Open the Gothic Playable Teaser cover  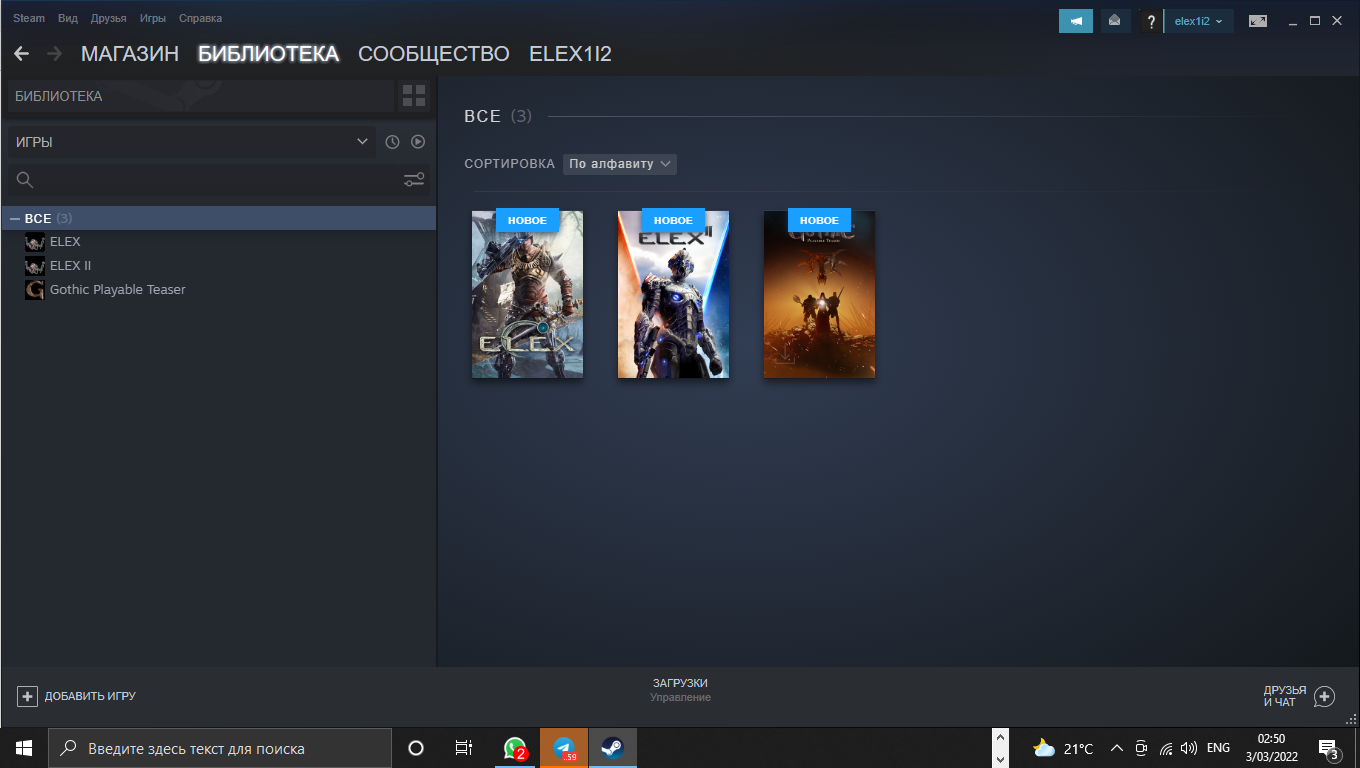coord(819,294)
